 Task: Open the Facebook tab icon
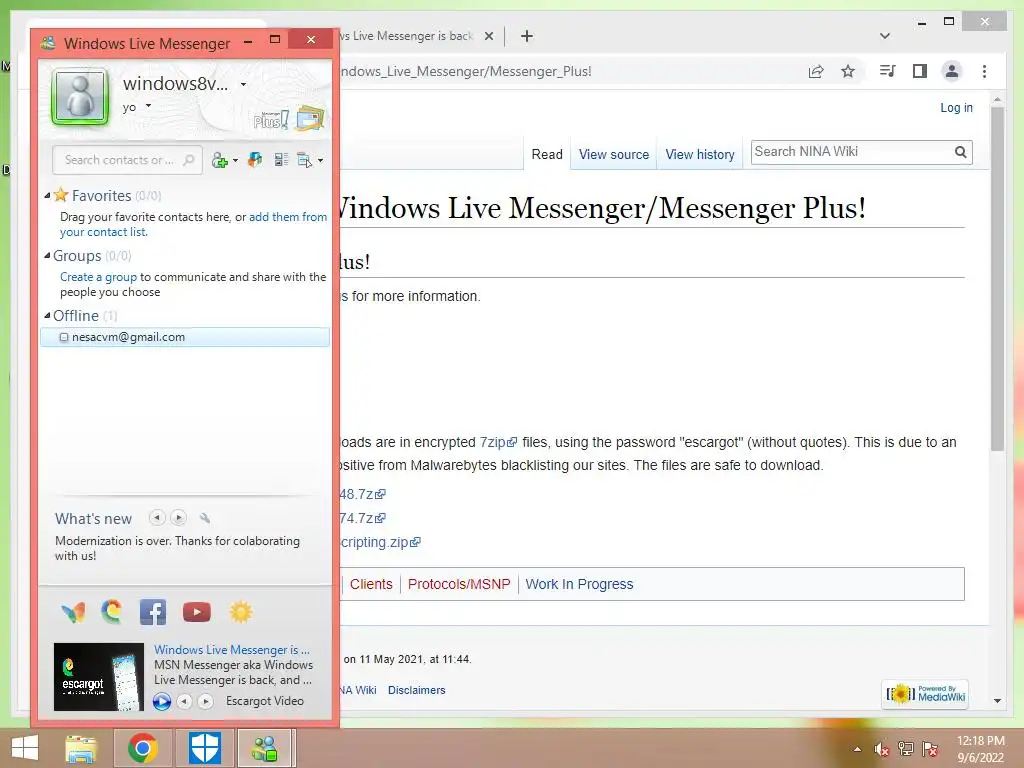[153, 613]
